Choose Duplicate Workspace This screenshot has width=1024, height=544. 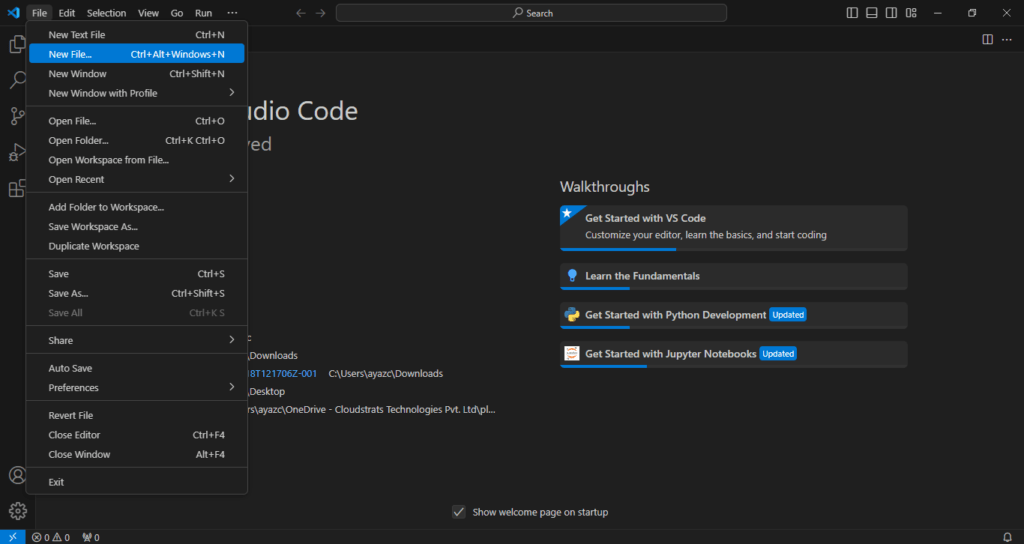pyautogui.click(x=136, y=246)
